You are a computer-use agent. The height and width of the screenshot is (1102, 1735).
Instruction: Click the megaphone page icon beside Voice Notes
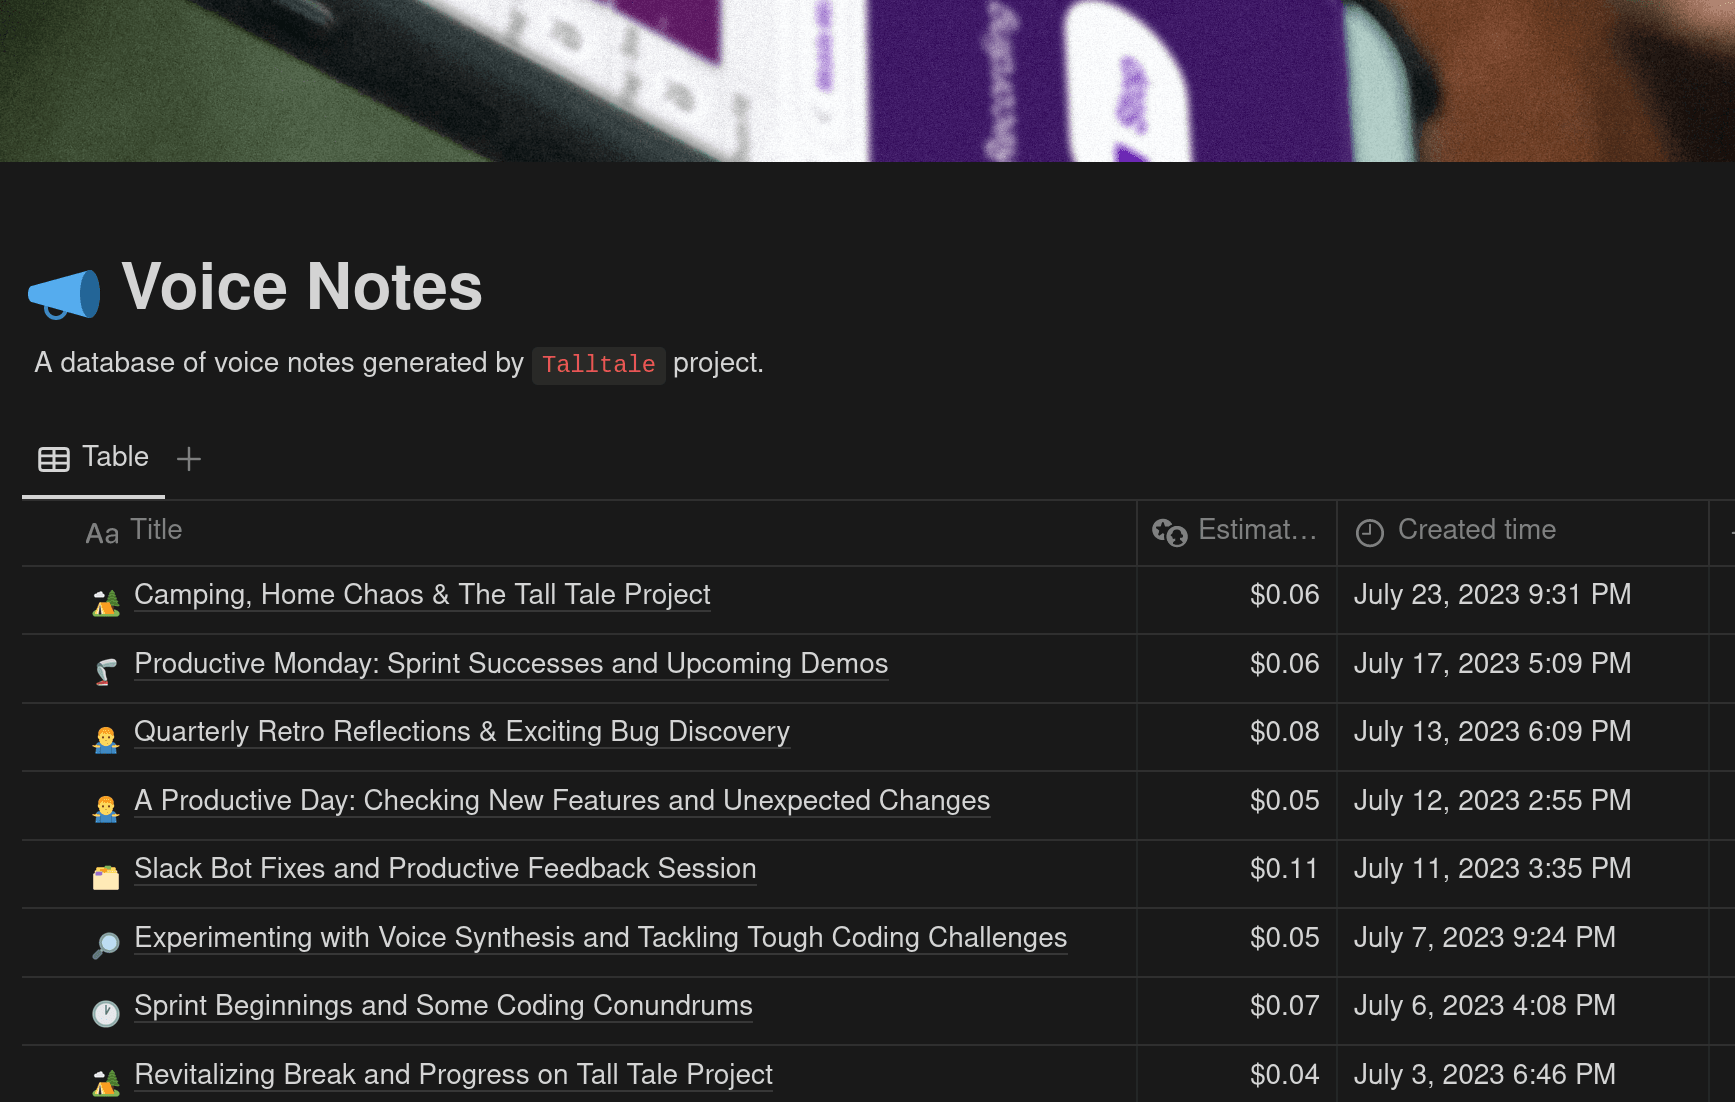point(64,293)
